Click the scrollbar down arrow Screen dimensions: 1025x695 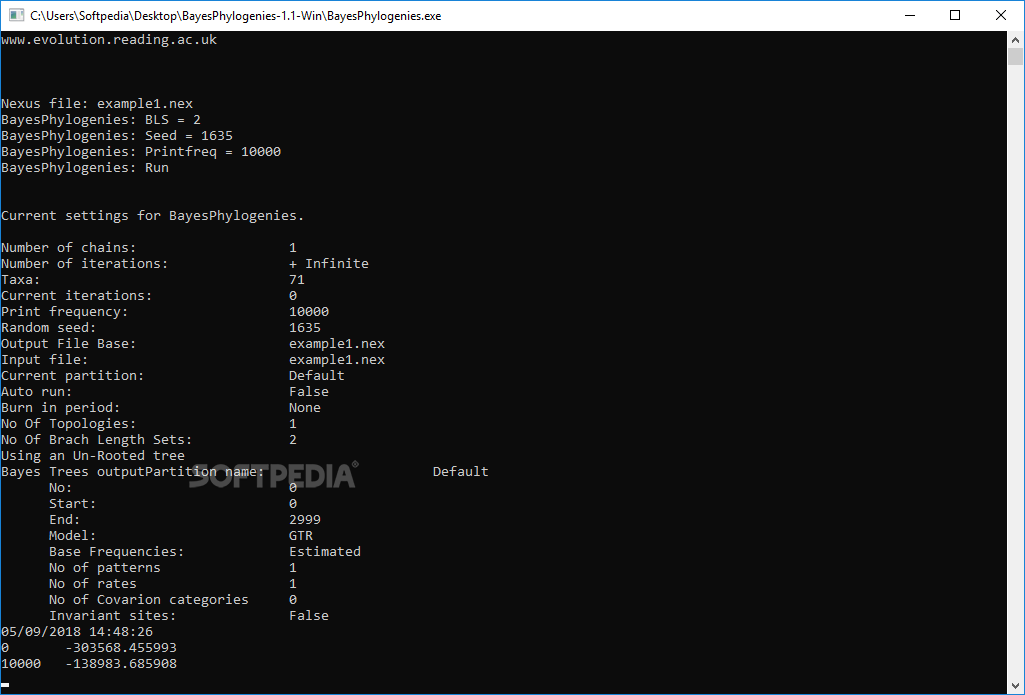(x=1015, y=687)
